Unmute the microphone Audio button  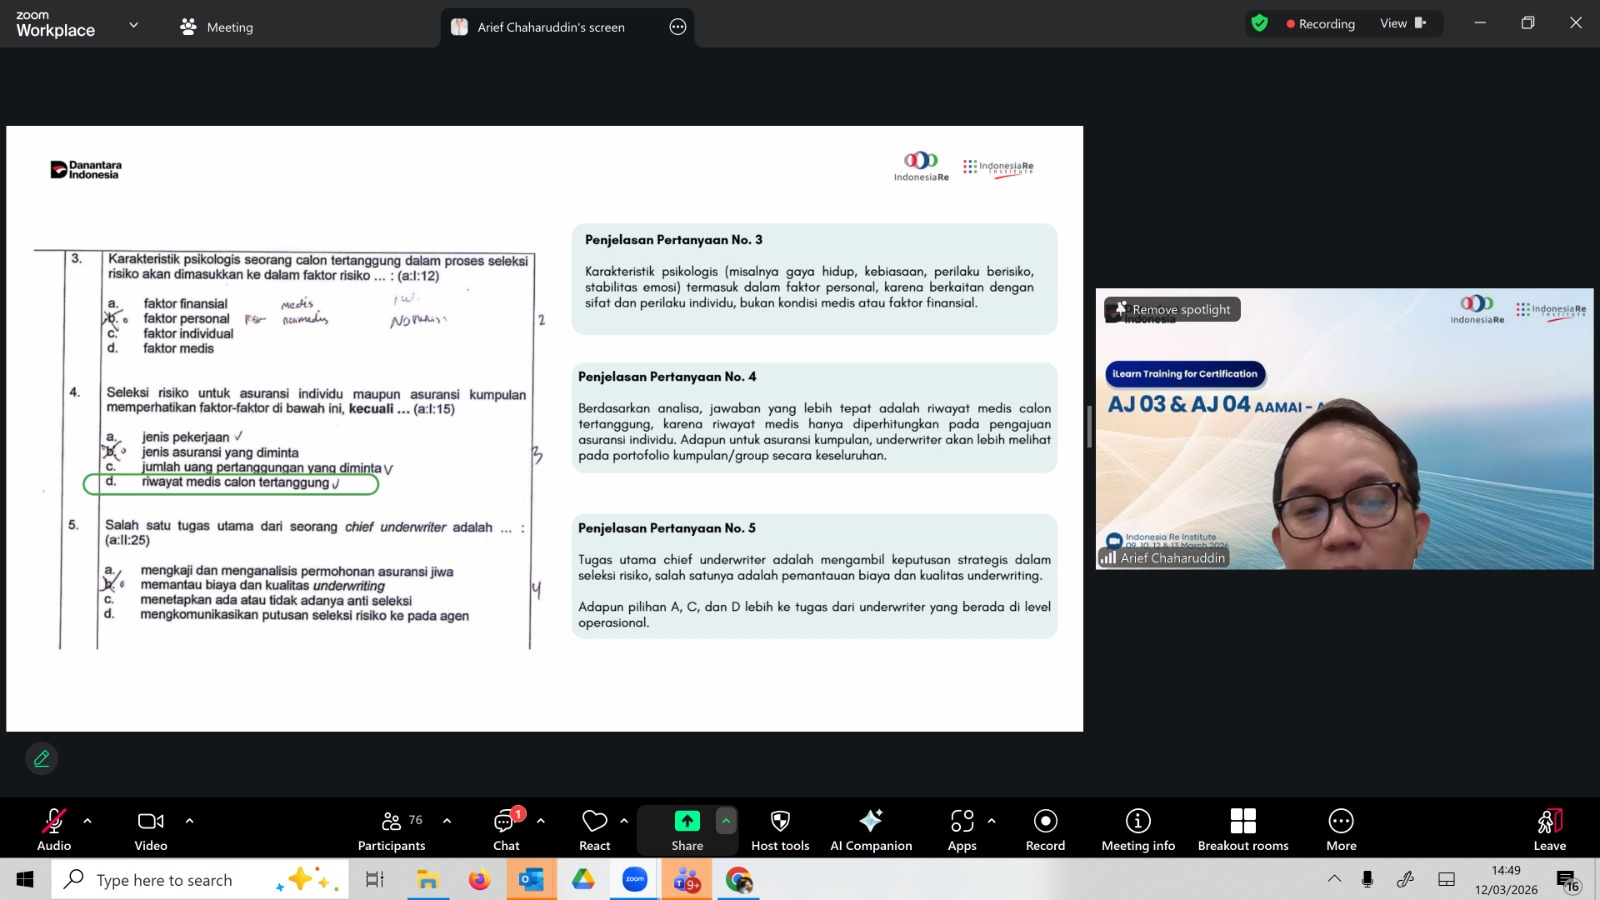(54, 830)
